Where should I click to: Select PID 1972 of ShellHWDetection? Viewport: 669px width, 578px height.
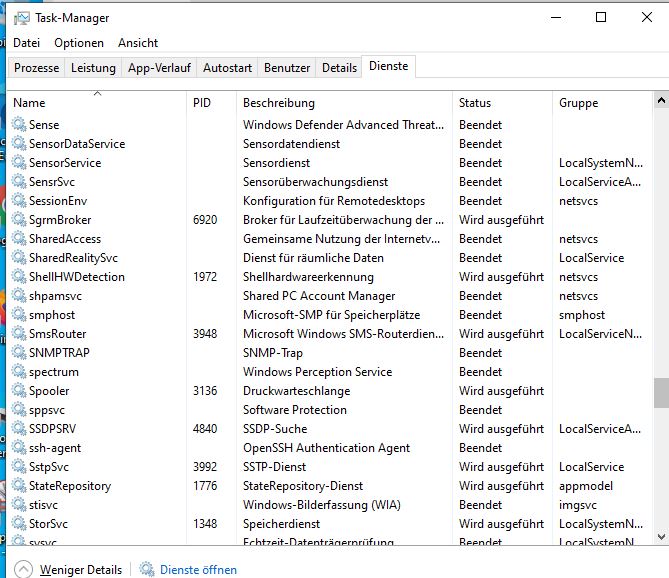205,276
